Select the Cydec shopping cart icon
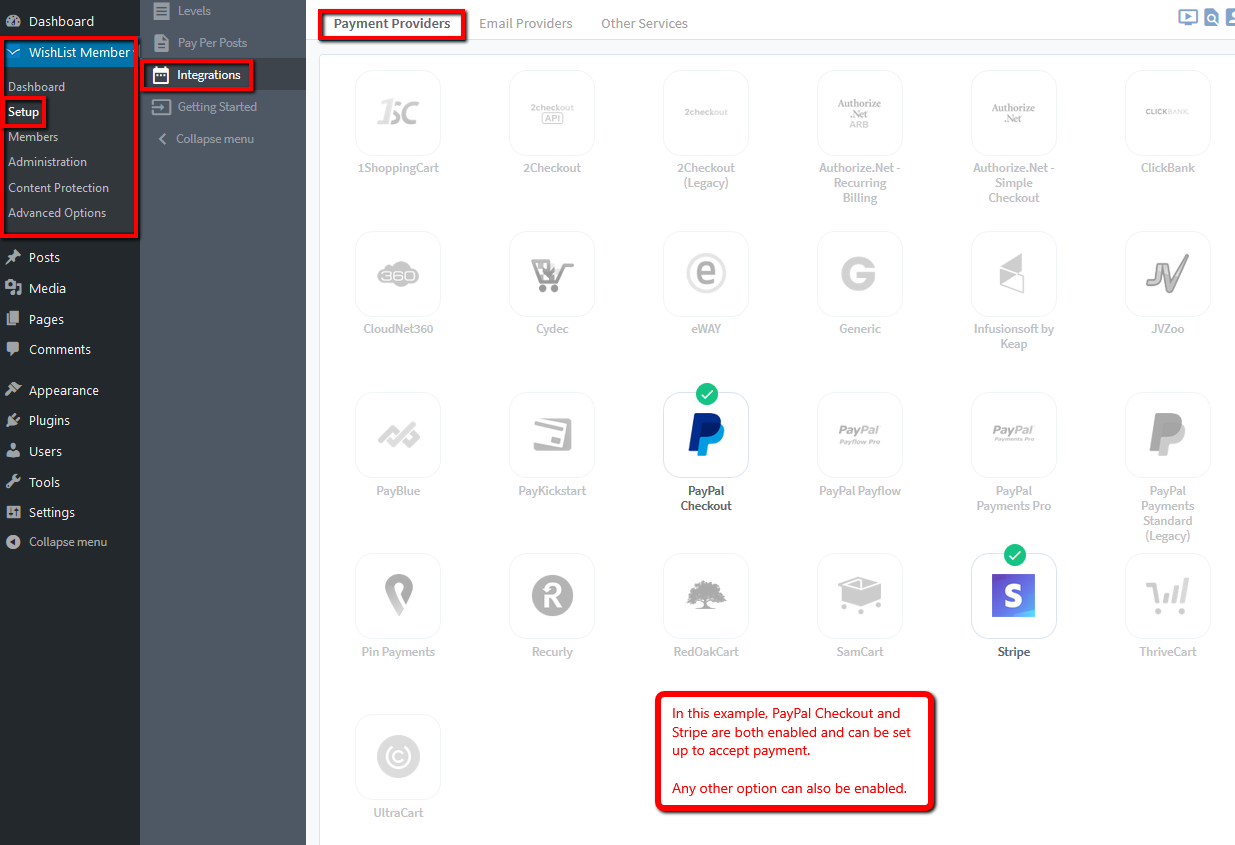This screenshot has width=1235, height=845. (552, 274)
